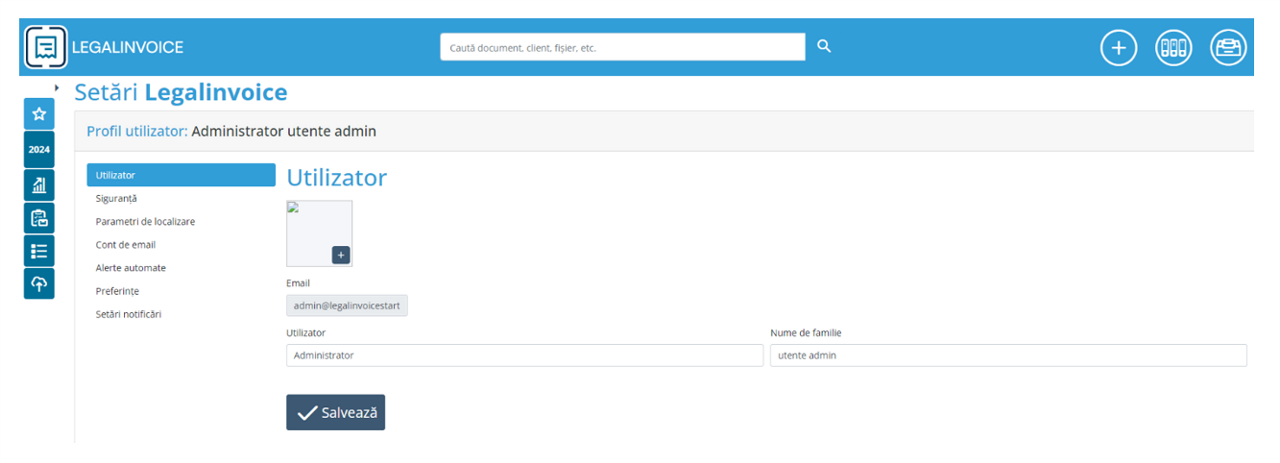
Task: Select the Utilizator settings tab
Action: (x=181, y=175)
